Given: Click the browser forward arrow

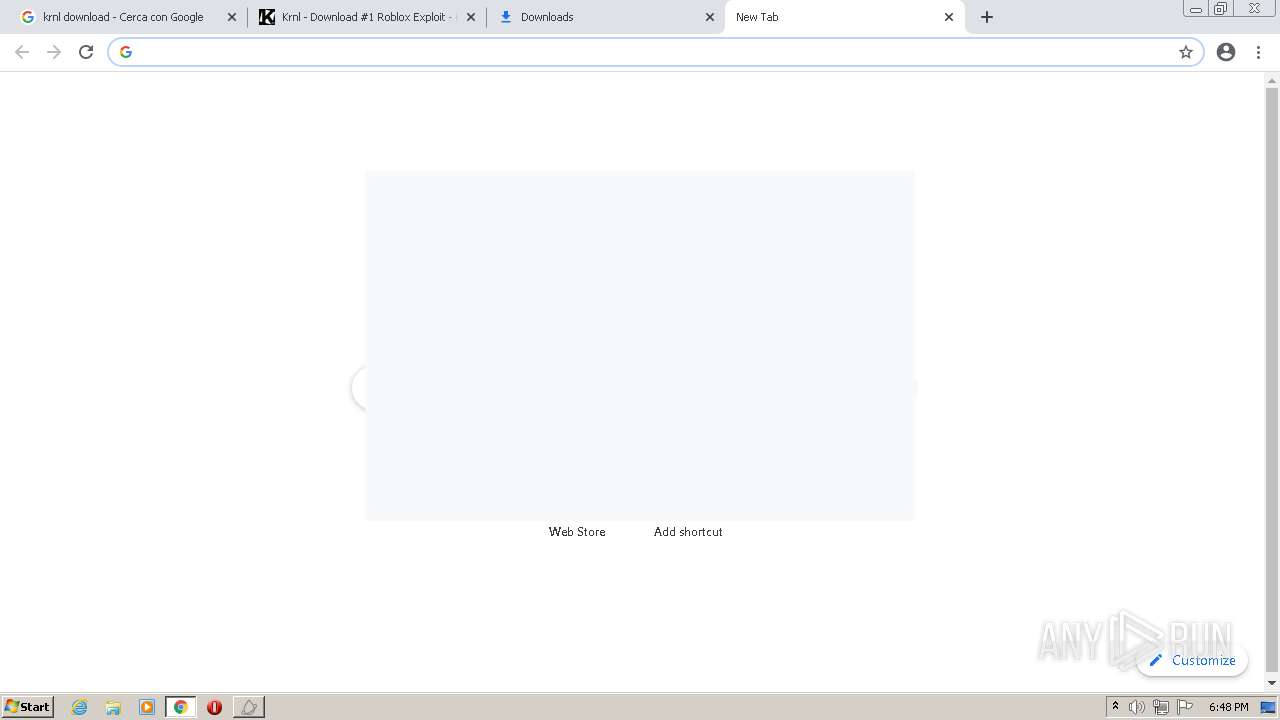Looking at the screenshot, I should (x=54, y=52).
